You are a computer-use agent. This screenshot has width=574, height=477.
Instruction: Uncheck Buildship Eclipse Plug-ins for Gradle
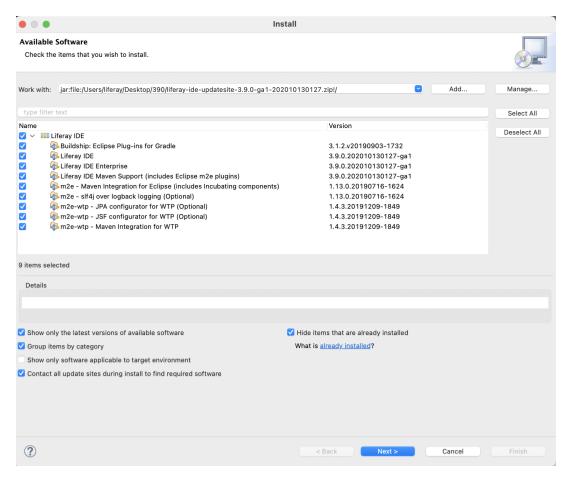(x=22, y=146)
